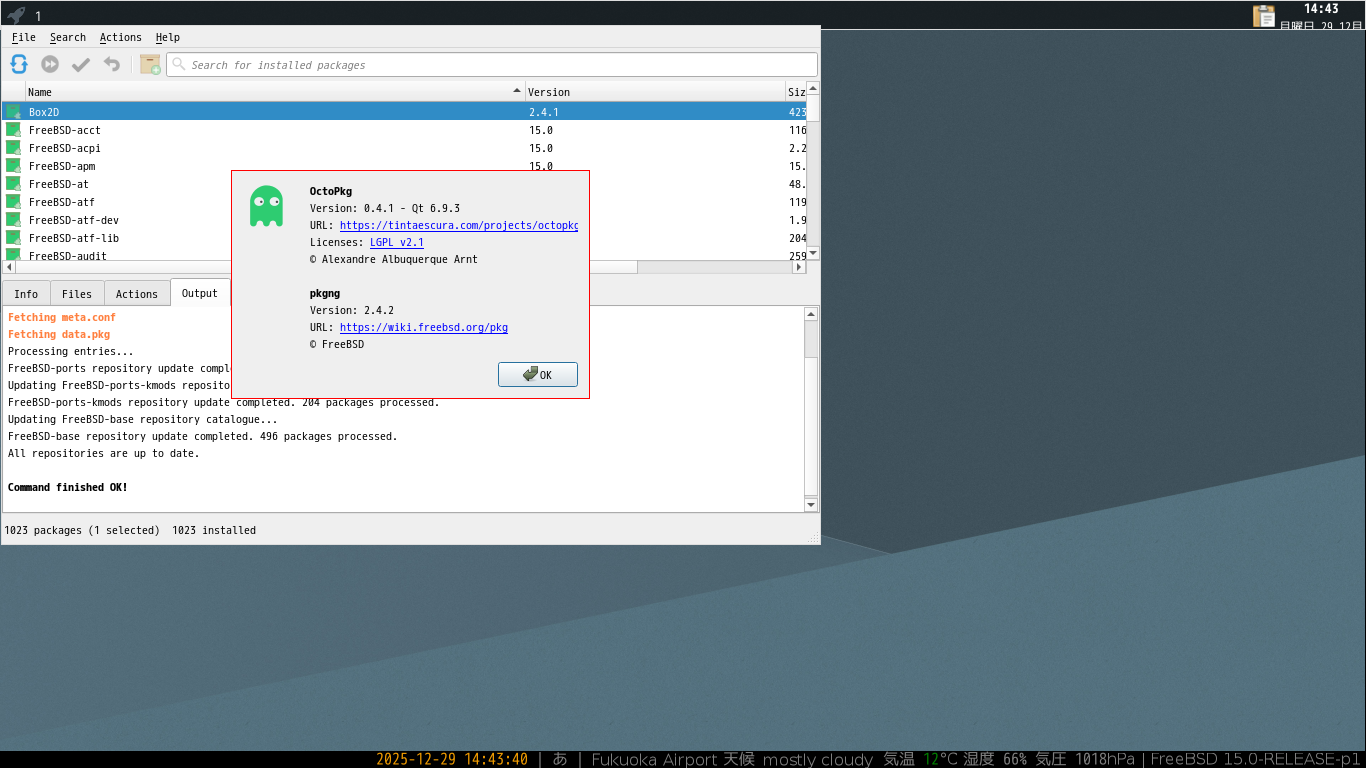This screenshot has width=1366, height=768.
Task: Click the horizontal scrollbar right arrow
Action: pyautogui.click(x=799, y=267)
